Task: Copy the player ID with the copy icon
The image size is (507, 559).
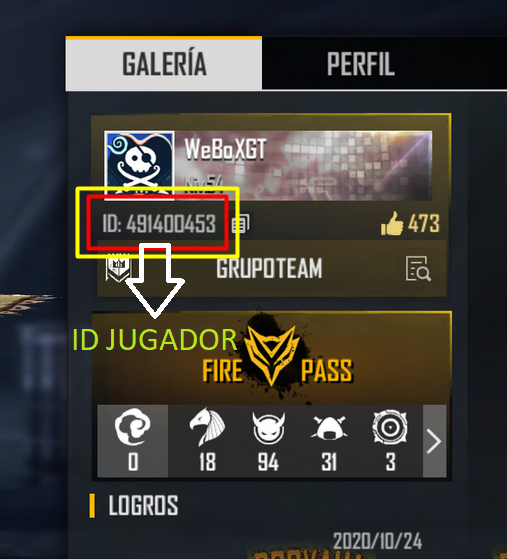Action: pos(241,224)
